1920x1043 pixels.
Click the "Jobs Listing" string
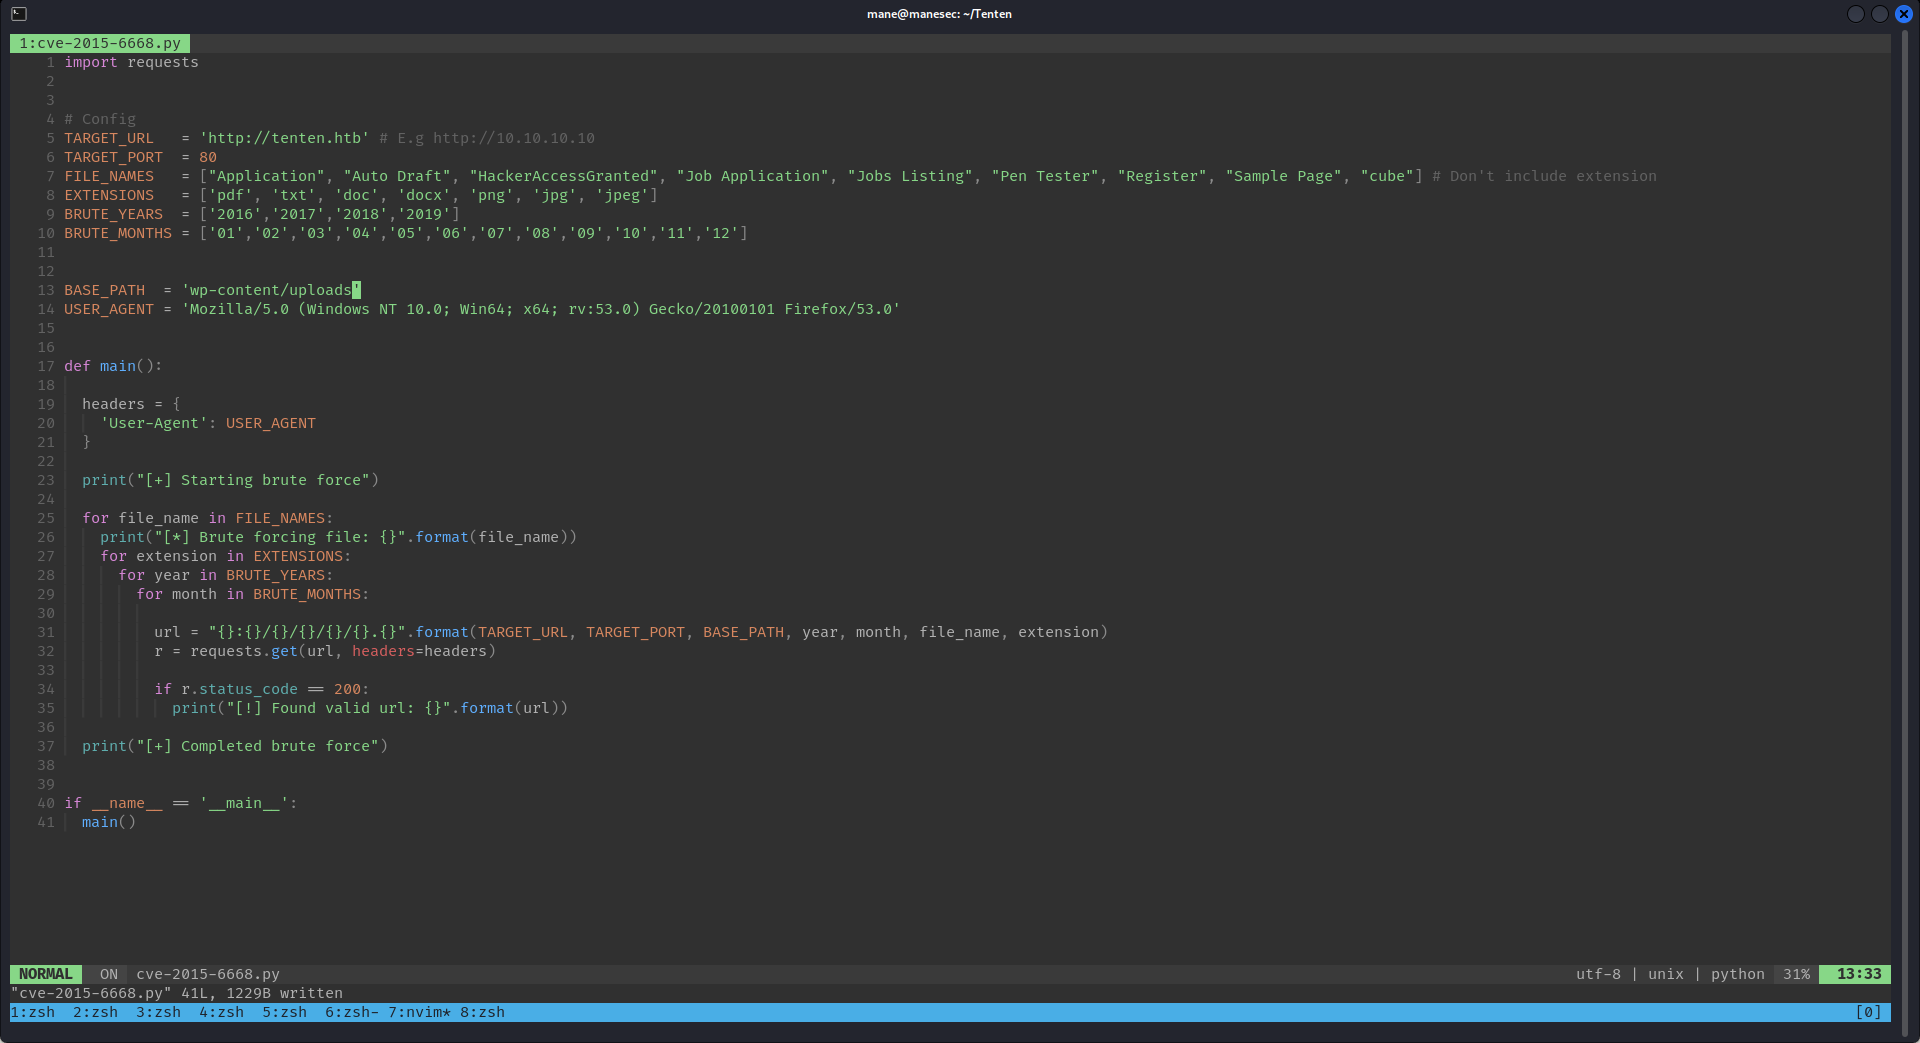tap(910, 176)
